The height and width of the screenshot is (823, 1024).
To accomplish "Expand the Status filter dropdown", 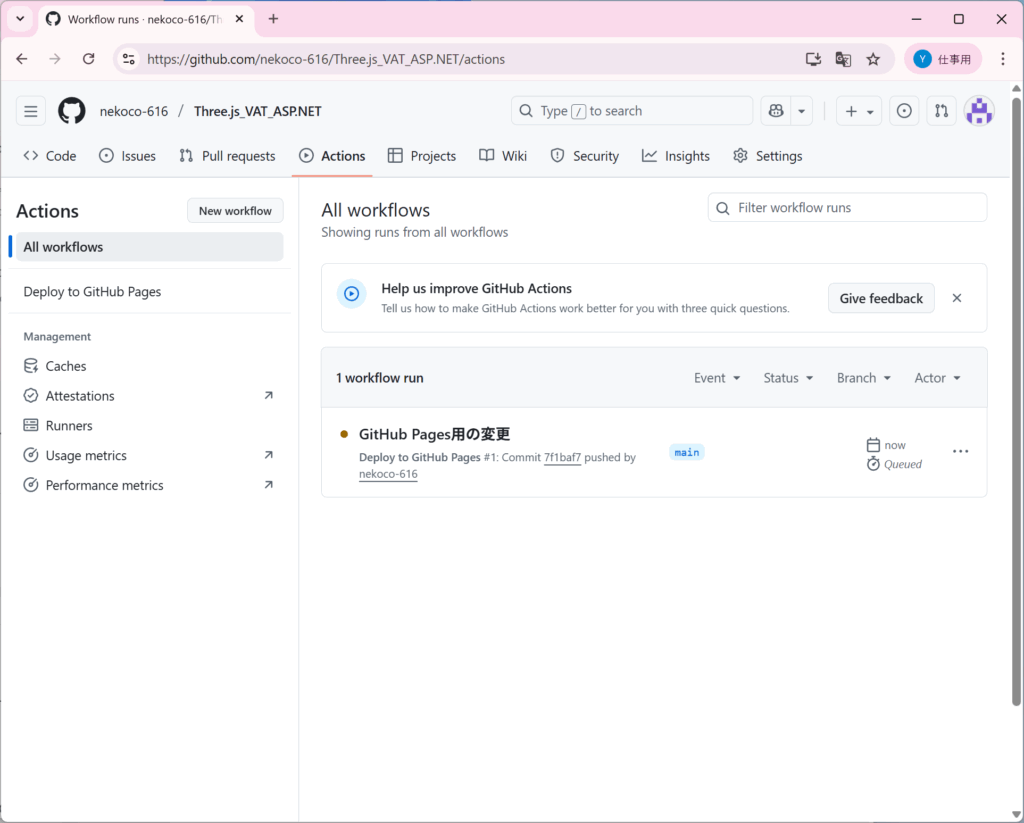I will tap(788, 378).
